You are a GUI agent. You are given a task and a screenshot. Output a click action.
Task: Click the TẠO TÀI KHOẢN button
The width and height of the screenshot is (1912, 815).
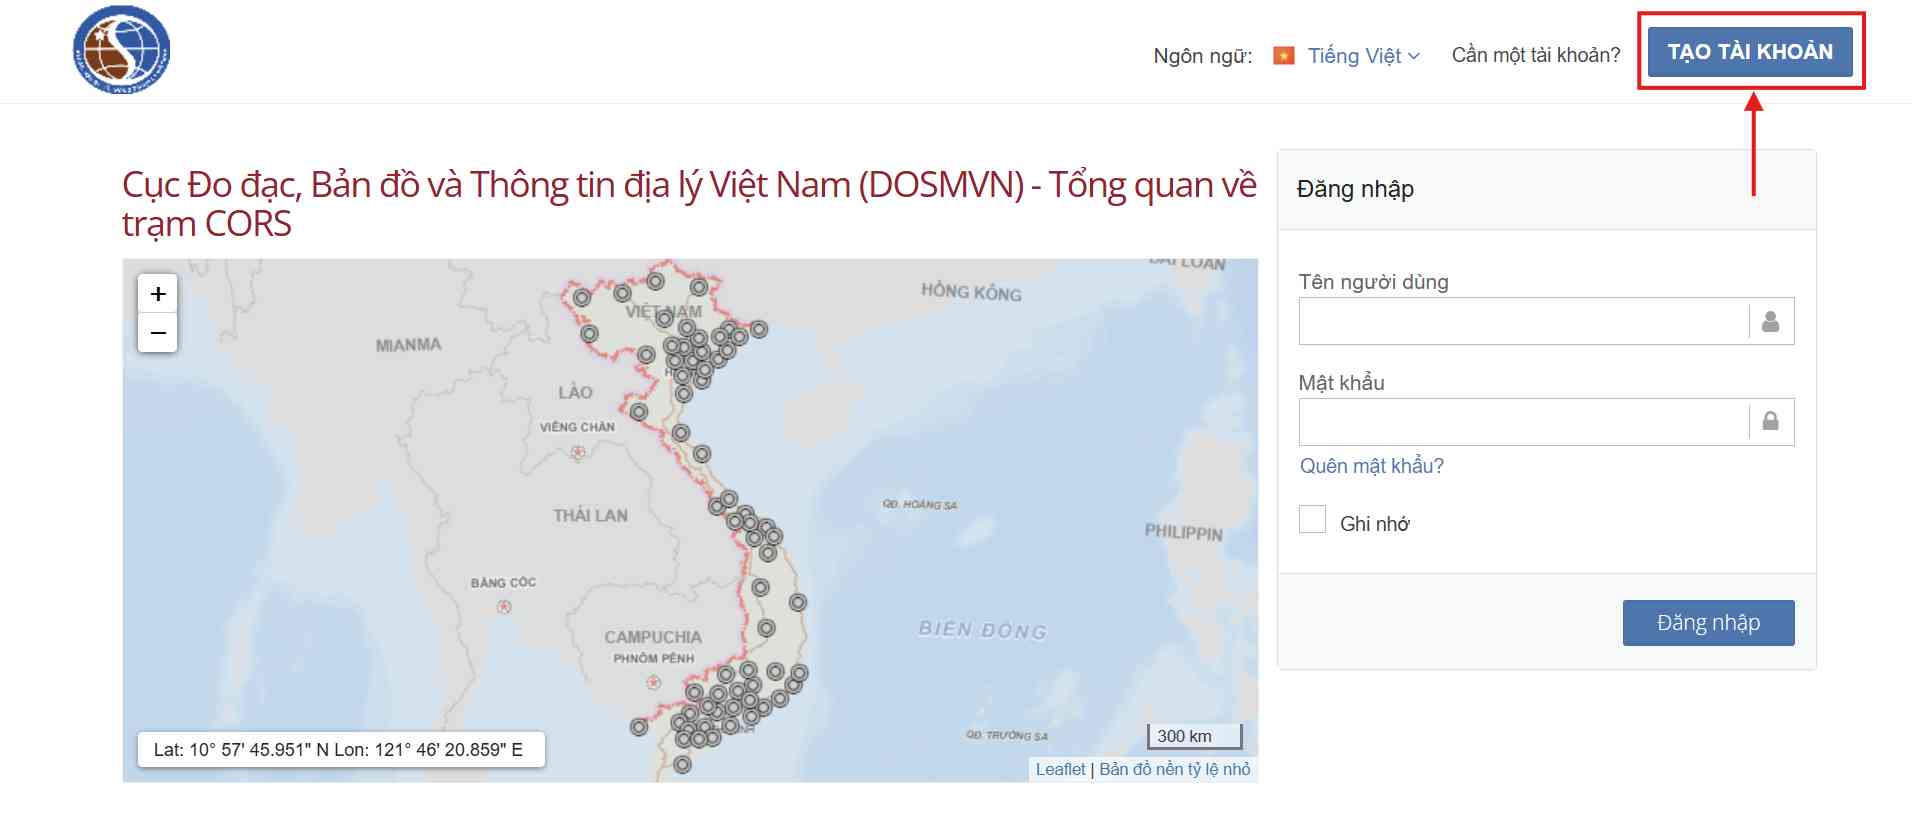[x=1750, y=52]
